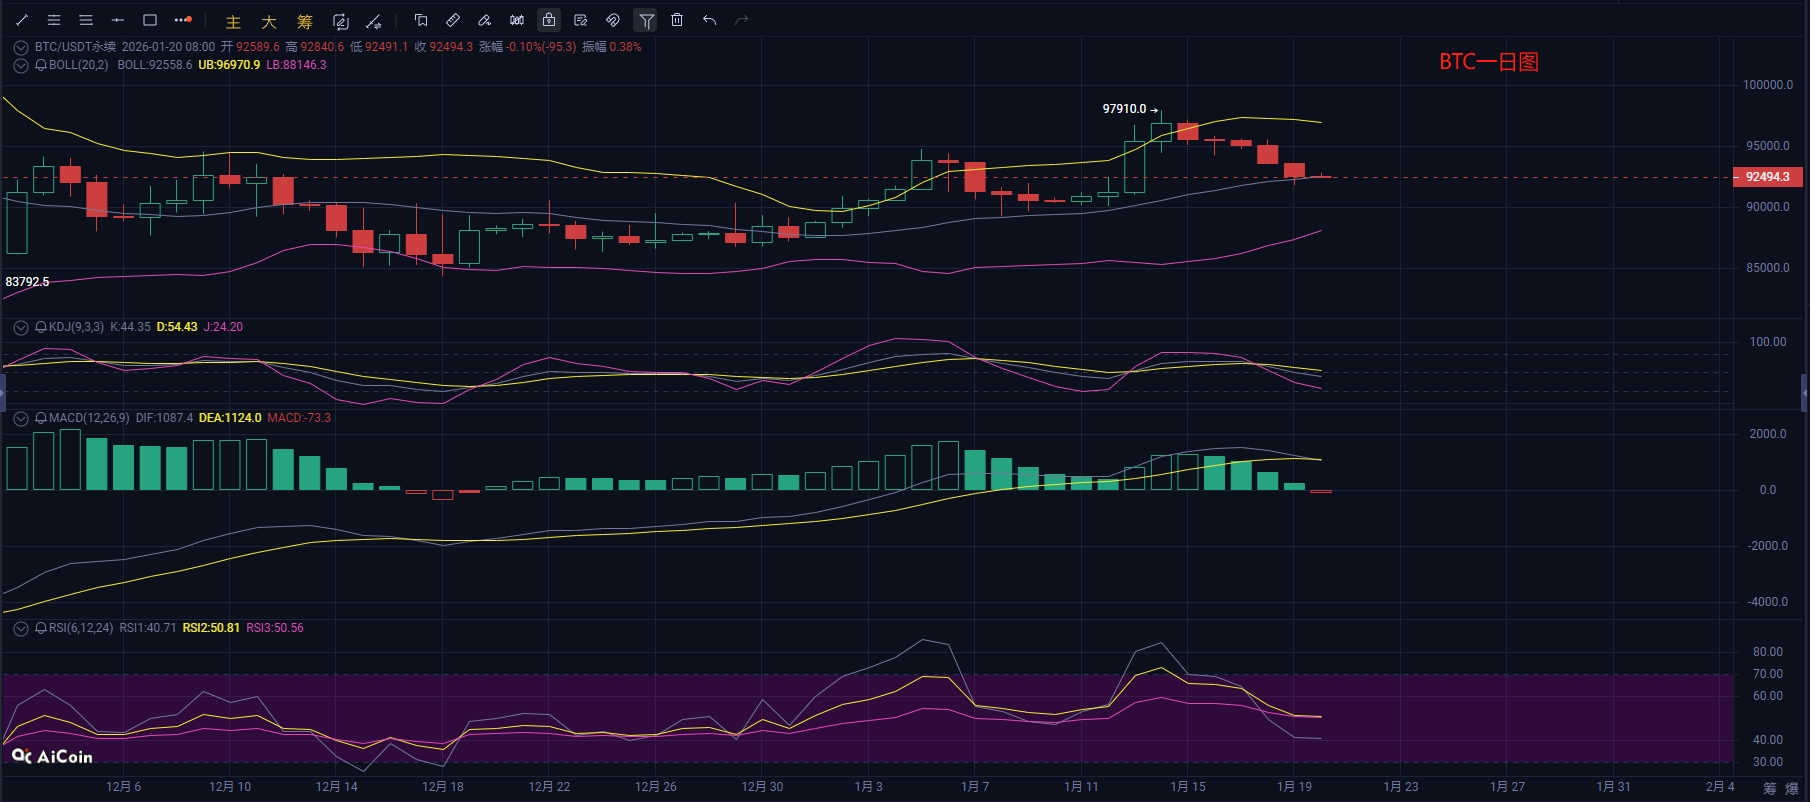
Task: Collapse the KDJ indicator panel chevron
Action: (20, 327)
